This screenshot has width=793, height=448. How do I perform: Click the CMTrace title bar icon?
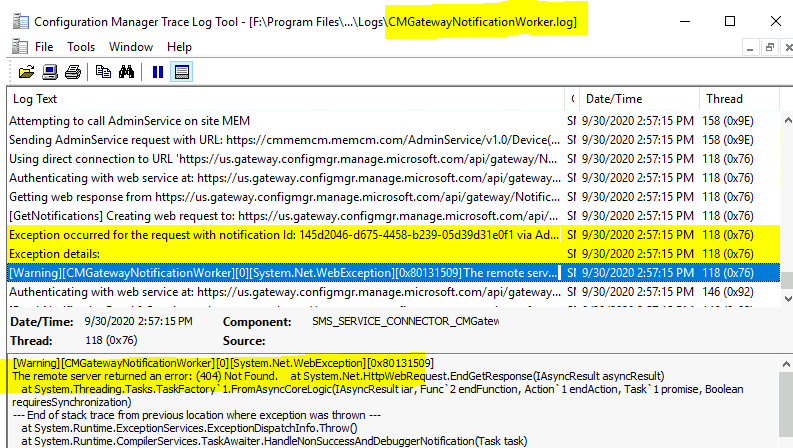(x=21, y=22)
